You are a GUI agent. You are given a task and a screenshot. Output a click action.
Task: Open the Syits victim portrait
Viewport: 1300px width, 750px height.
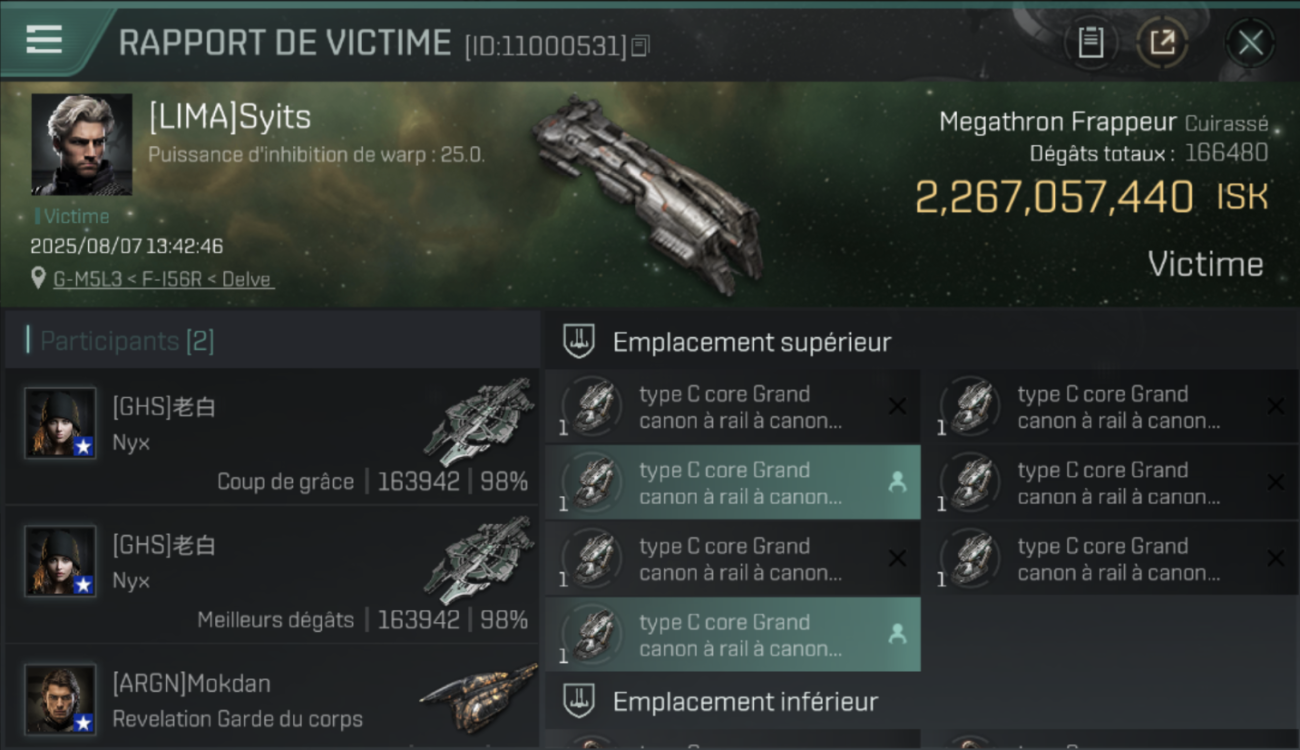tap(81, 144)
